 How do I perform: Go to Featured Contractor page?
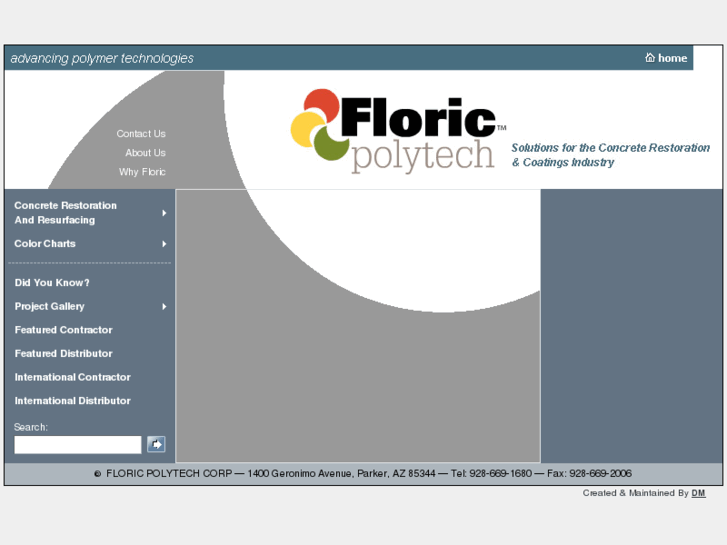pyautogui.click(x=64, y=330)
